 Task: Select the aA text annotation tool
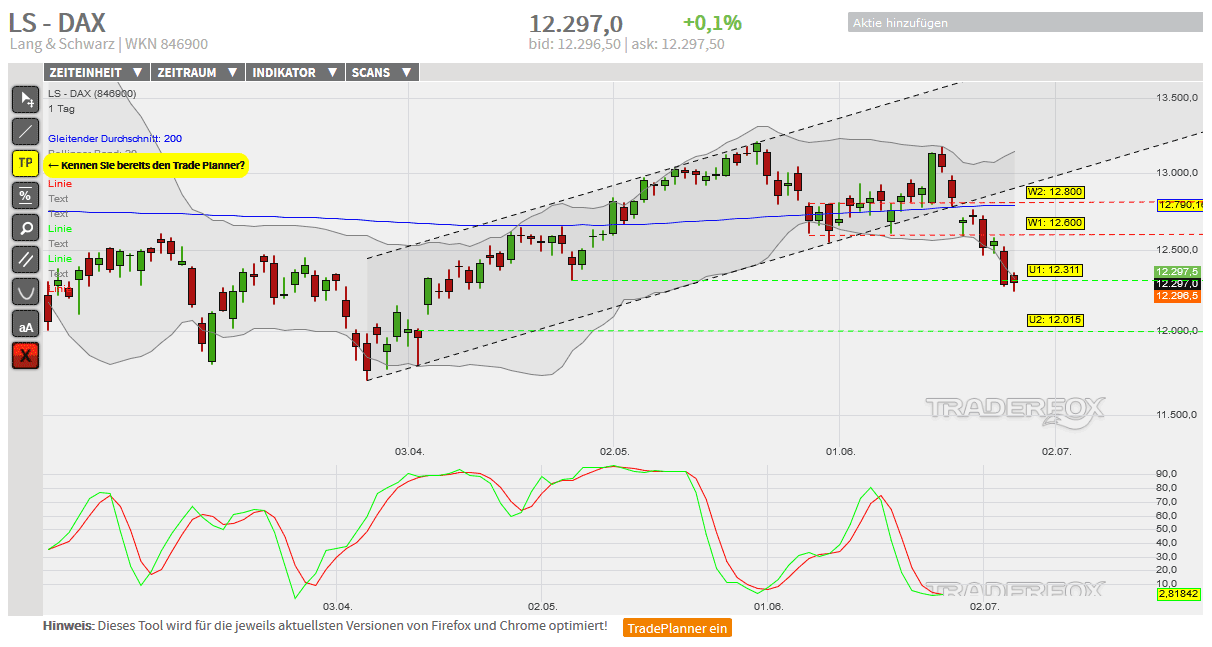point(26,324)
